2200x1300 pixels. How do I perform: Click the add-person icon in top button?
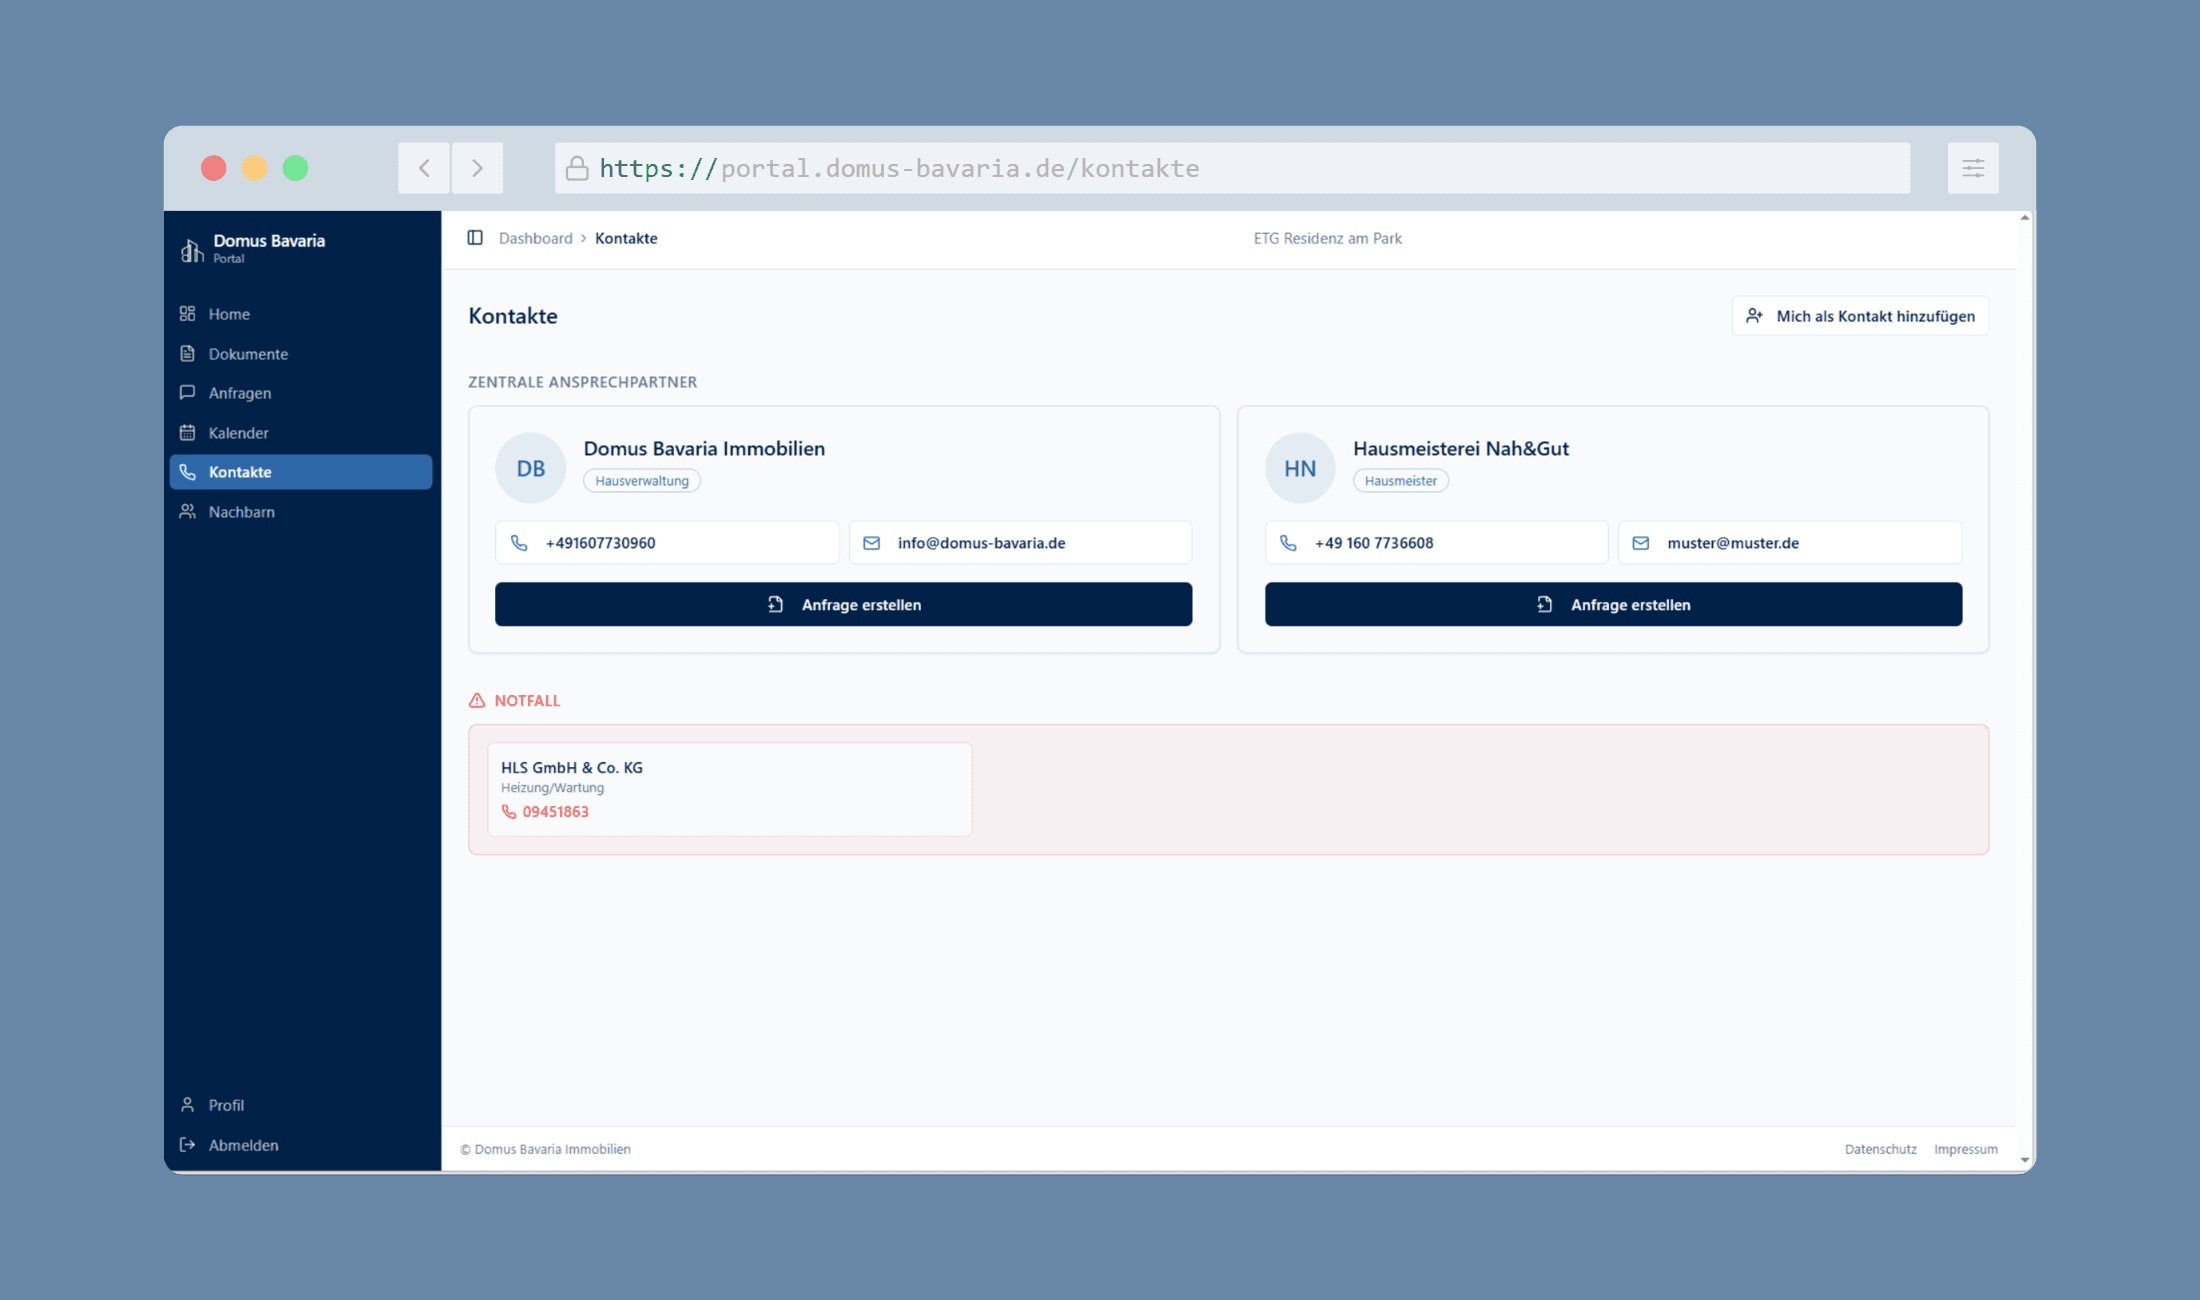1754,316
